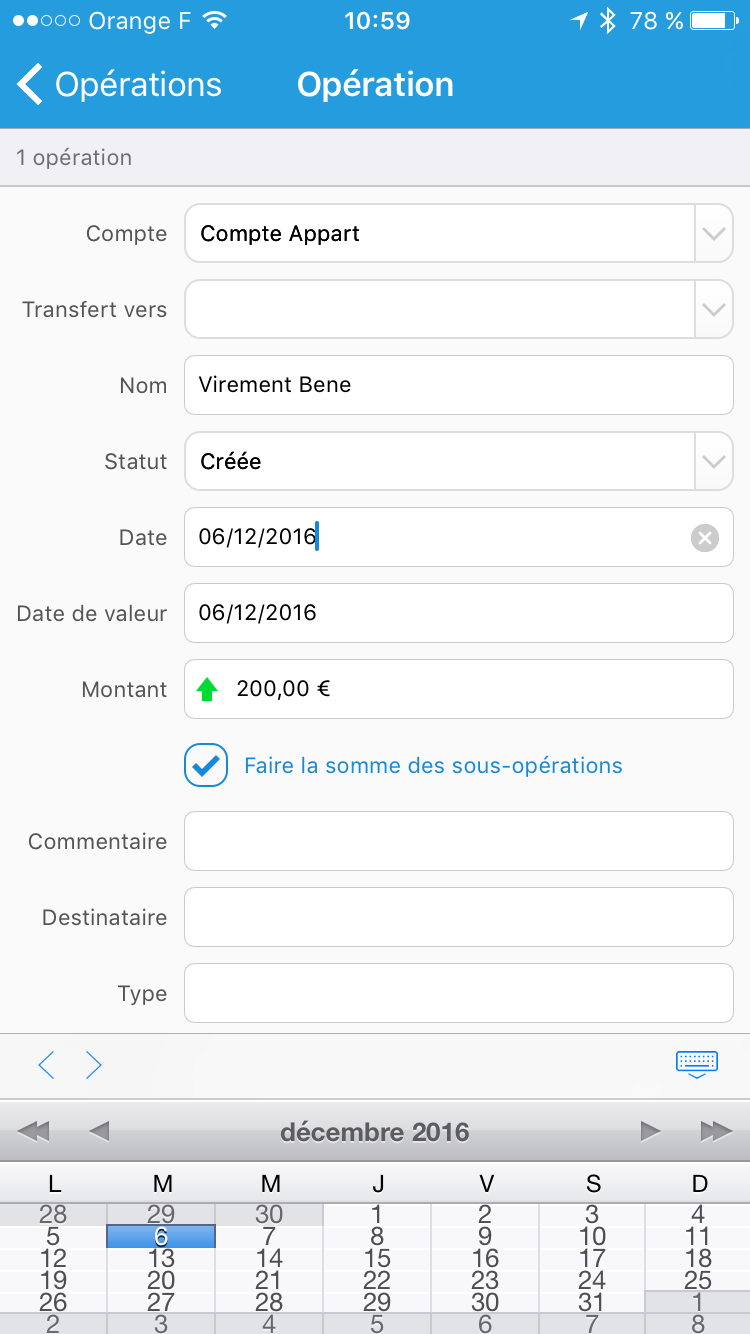This screenshot has height=1334, width=750.
Task: Show the next month in the calendar
Action: pos(651,1131)
